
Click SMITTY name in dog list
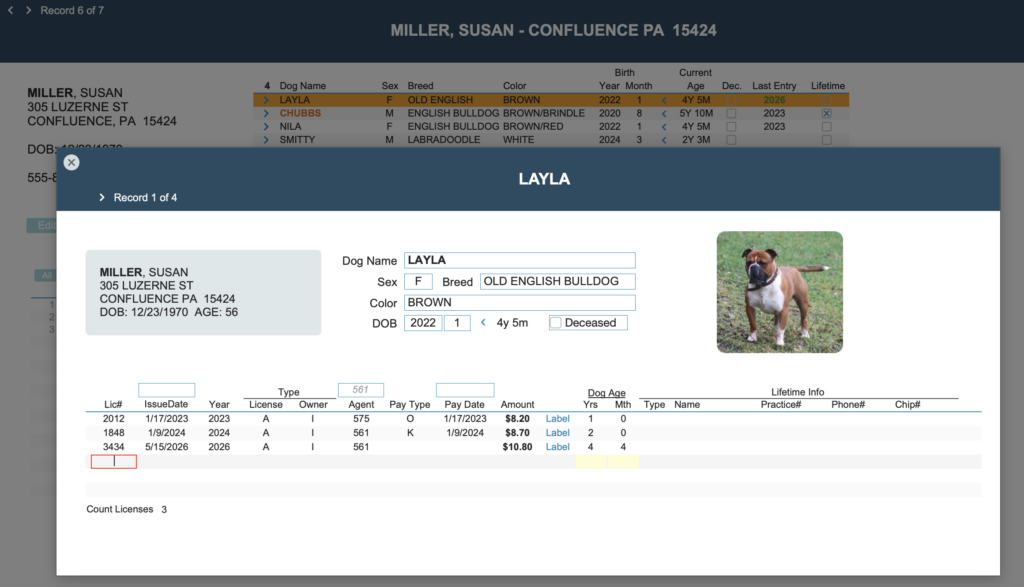pos(297,140)
